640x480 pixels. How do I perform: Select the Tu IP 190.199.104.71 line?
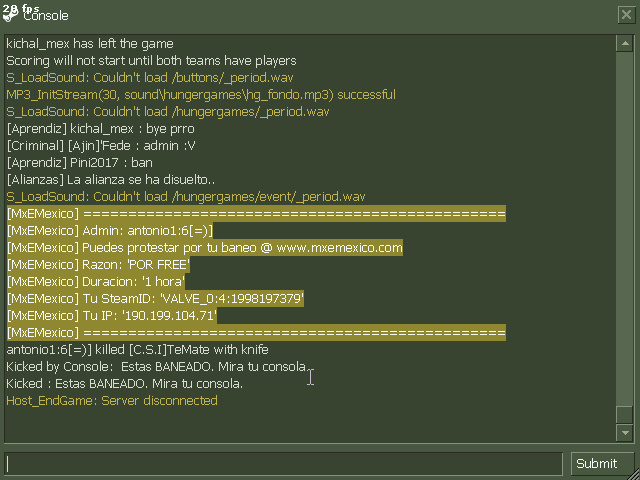pyautogui.click(x=112, y=316)
